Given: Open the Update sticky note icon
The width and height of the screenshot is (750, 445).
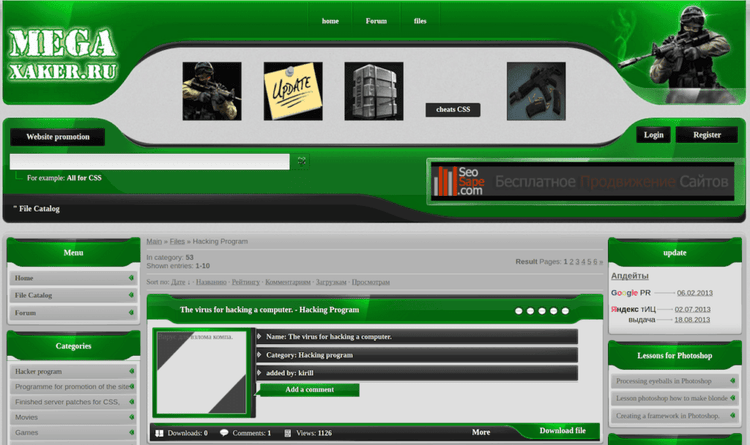Looking at the screenshot, I should click(x=293, y=91).
